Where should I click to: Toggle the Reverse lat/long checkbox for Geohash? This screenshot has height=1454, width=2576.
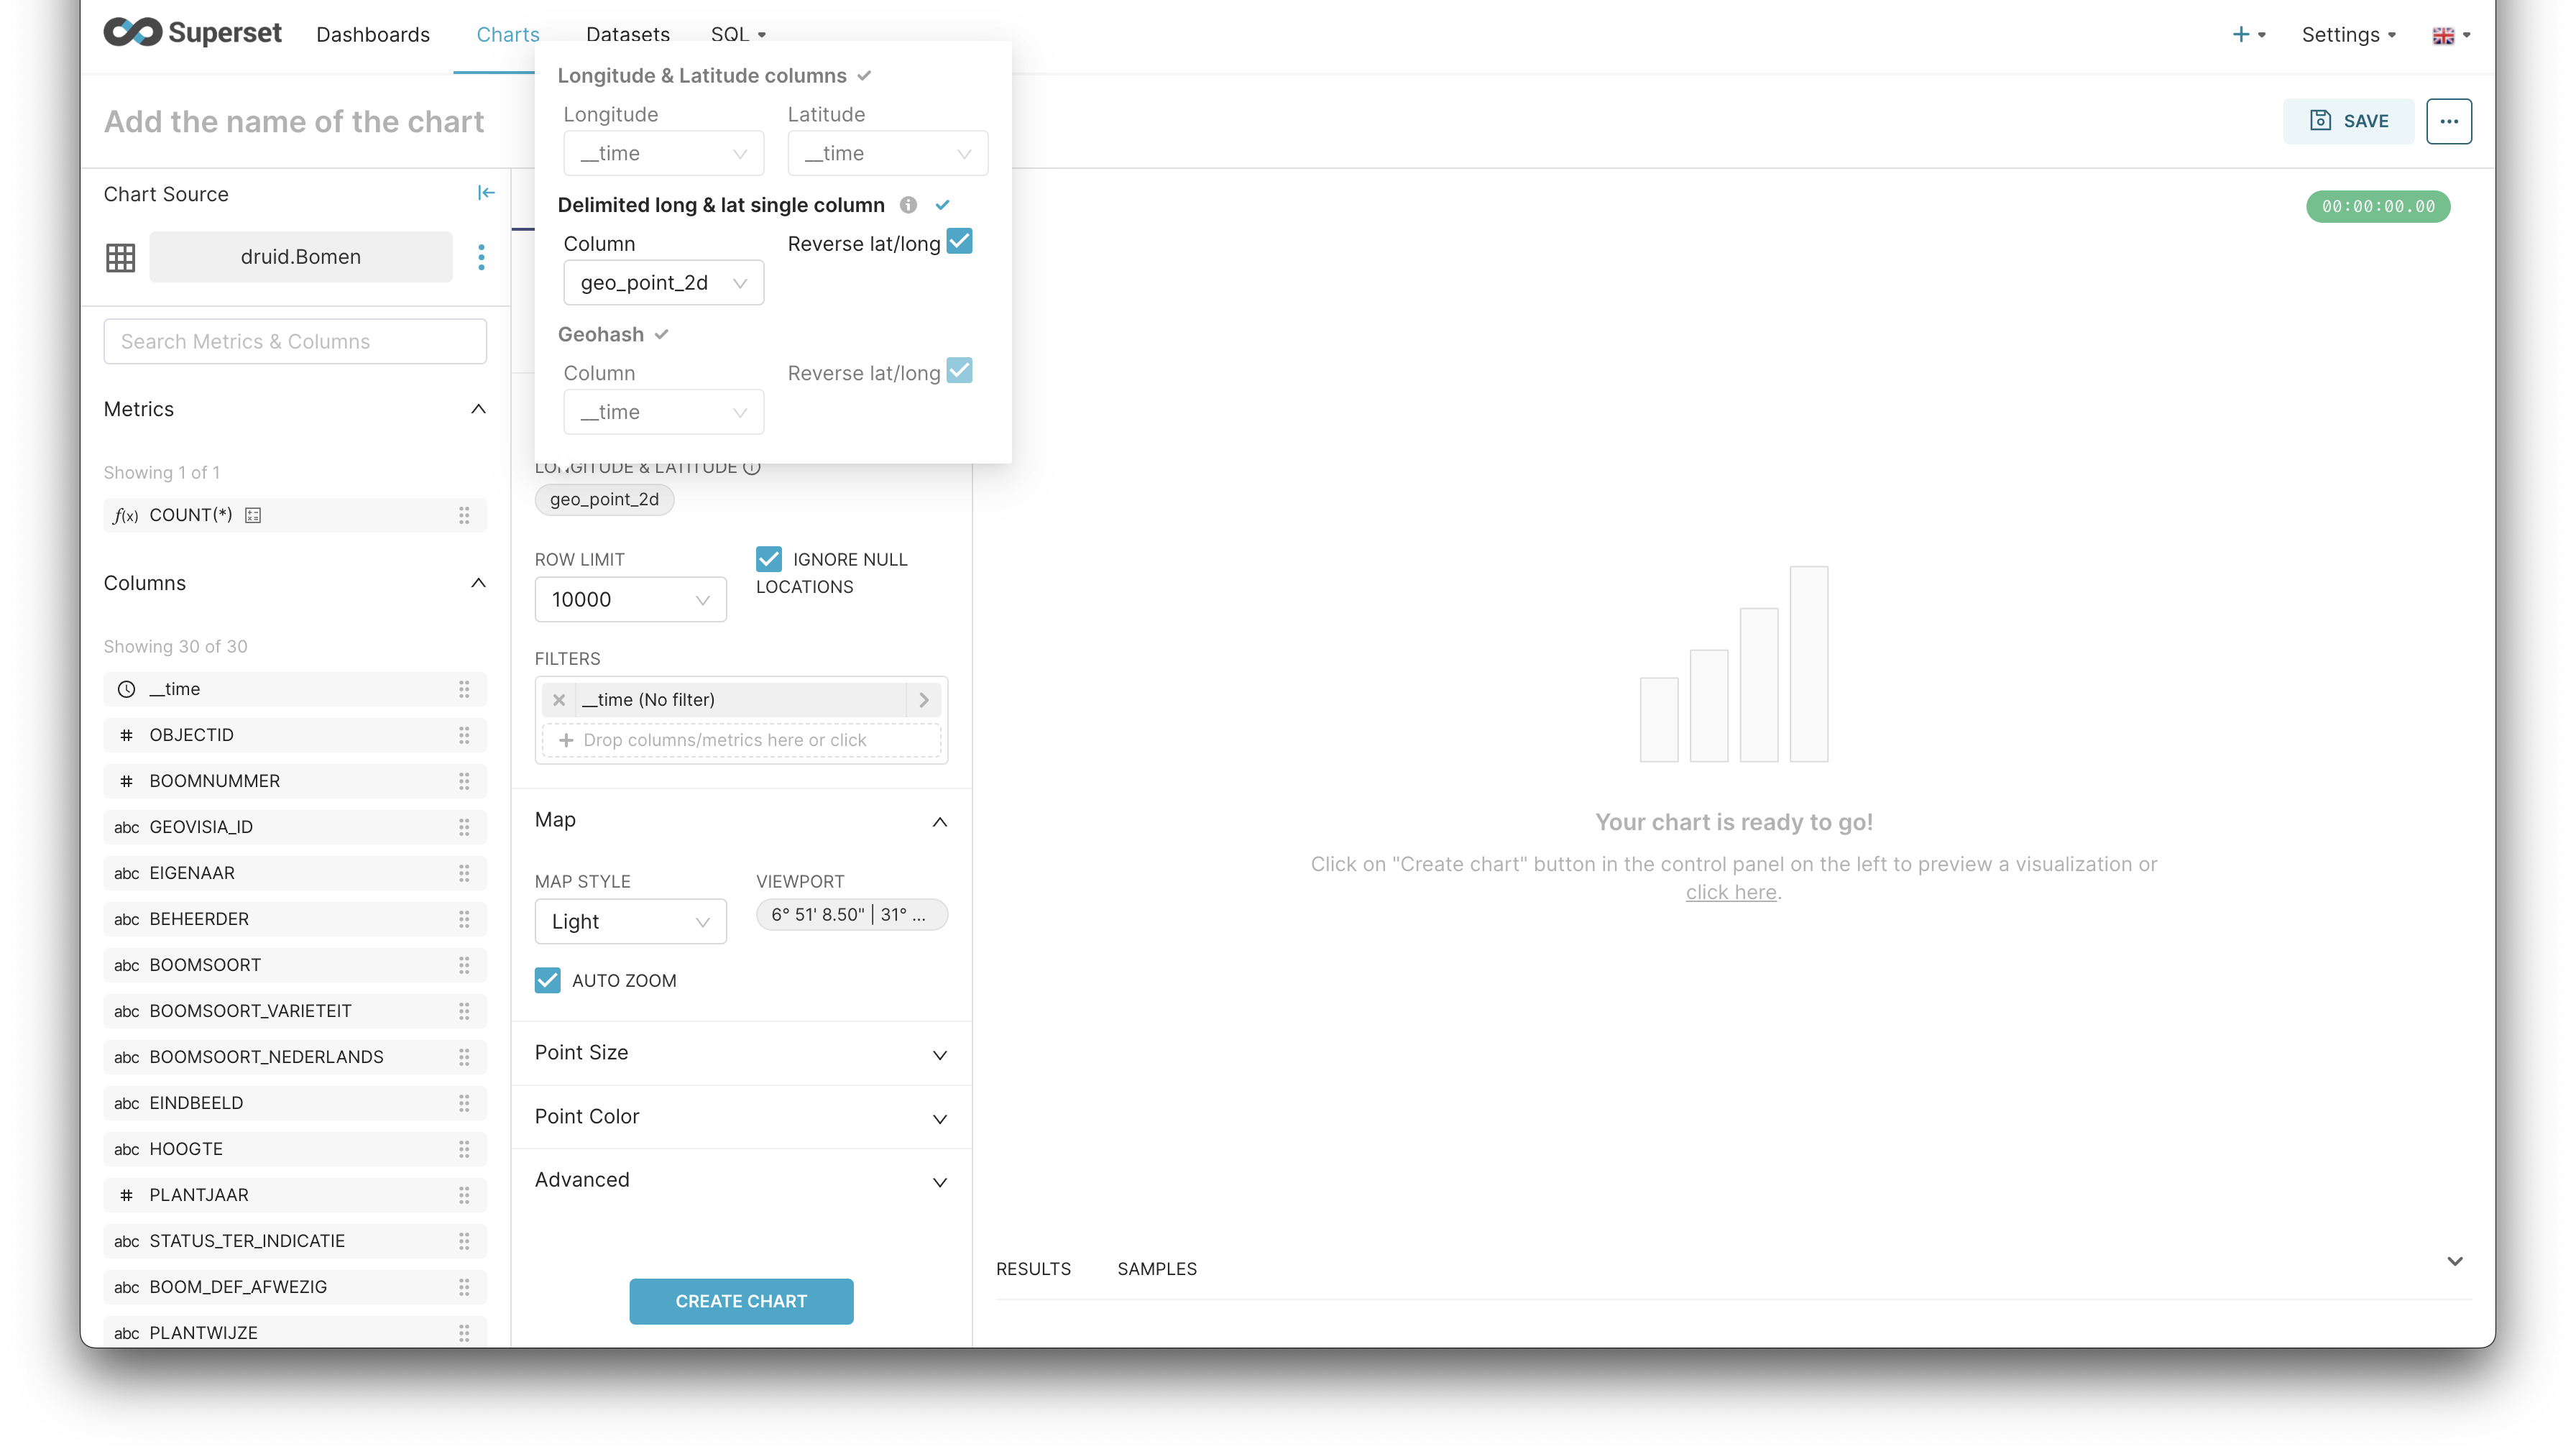pyautogui.click(x=962, y=372)
